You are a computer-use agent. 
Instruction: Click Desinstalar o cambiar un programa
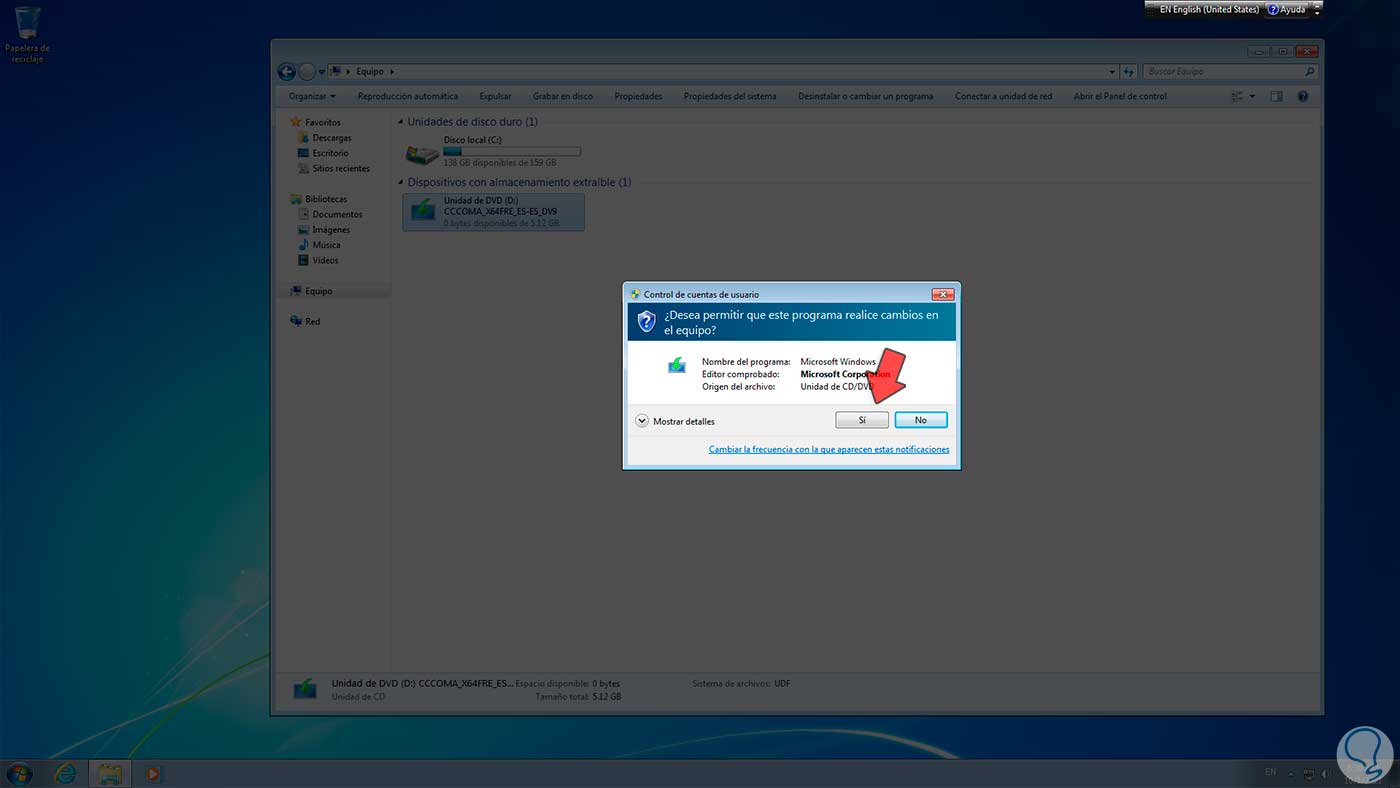(866, 97)
